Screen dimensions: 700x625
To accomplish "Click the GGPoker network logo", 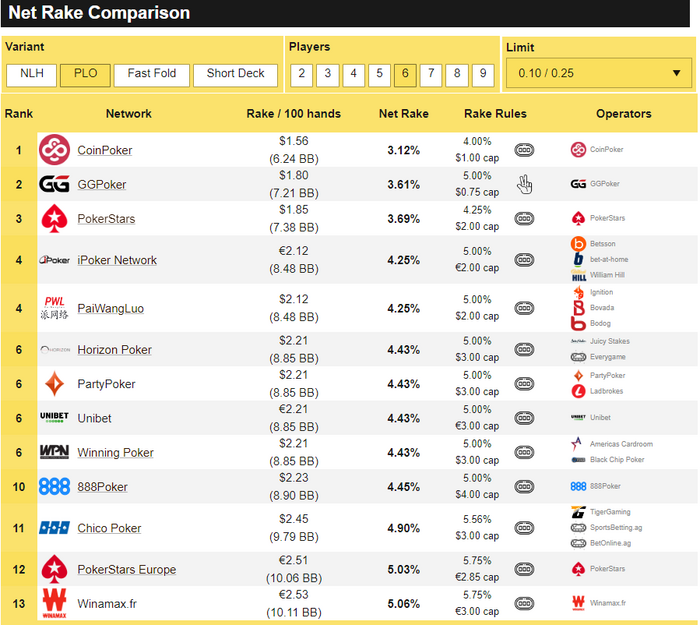I will pyautogui.click(x=54, y=184).
